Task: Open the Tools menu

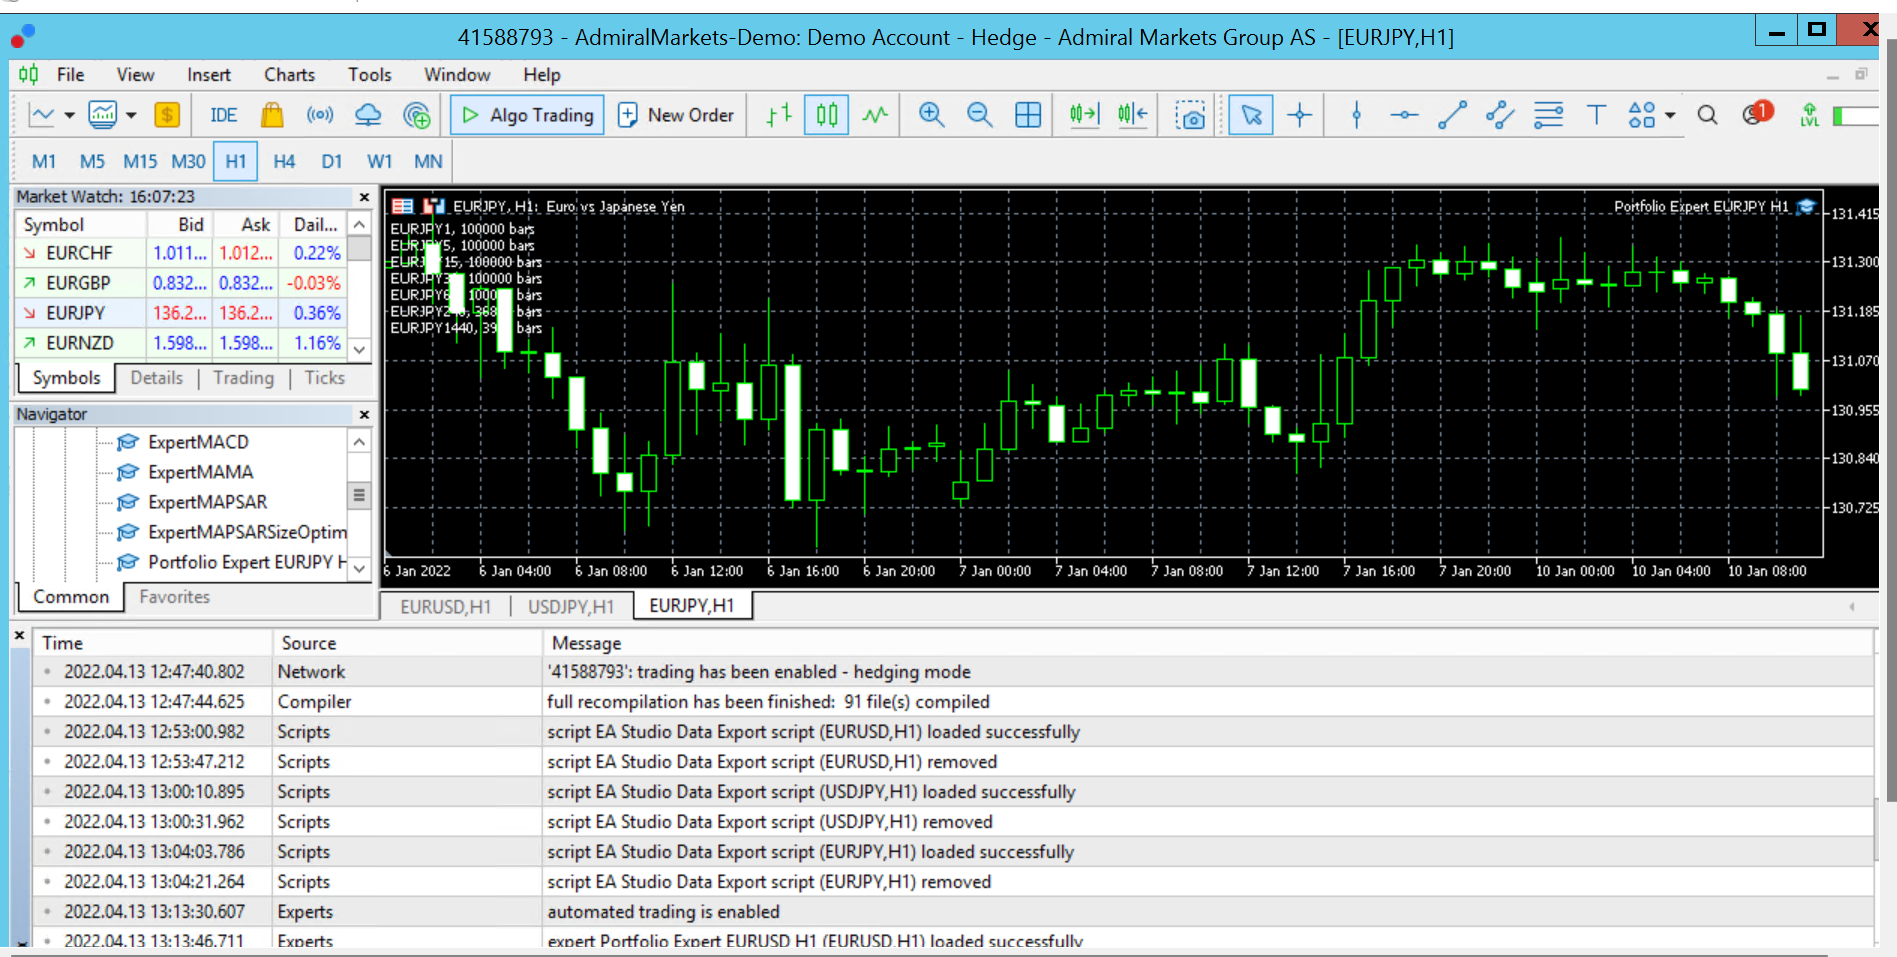Action: 369,74
